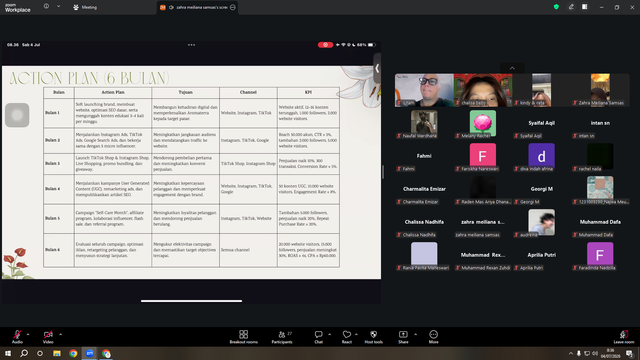Click the three dots atop shared screen
Viewport: 640px width, 360px height.
pos(191,45)
